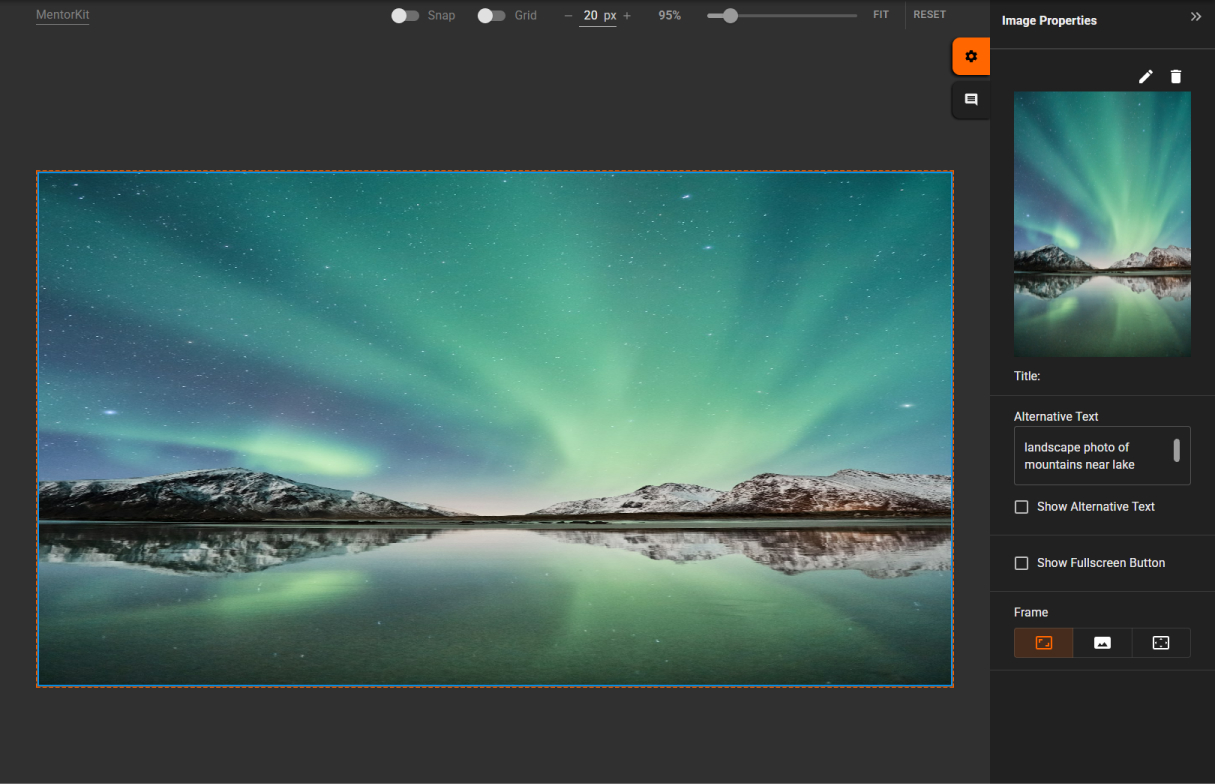Select the middle frame style with picture icon
The width and height of the screenshot is (1215, 784).
click(x=1102, y=643)
